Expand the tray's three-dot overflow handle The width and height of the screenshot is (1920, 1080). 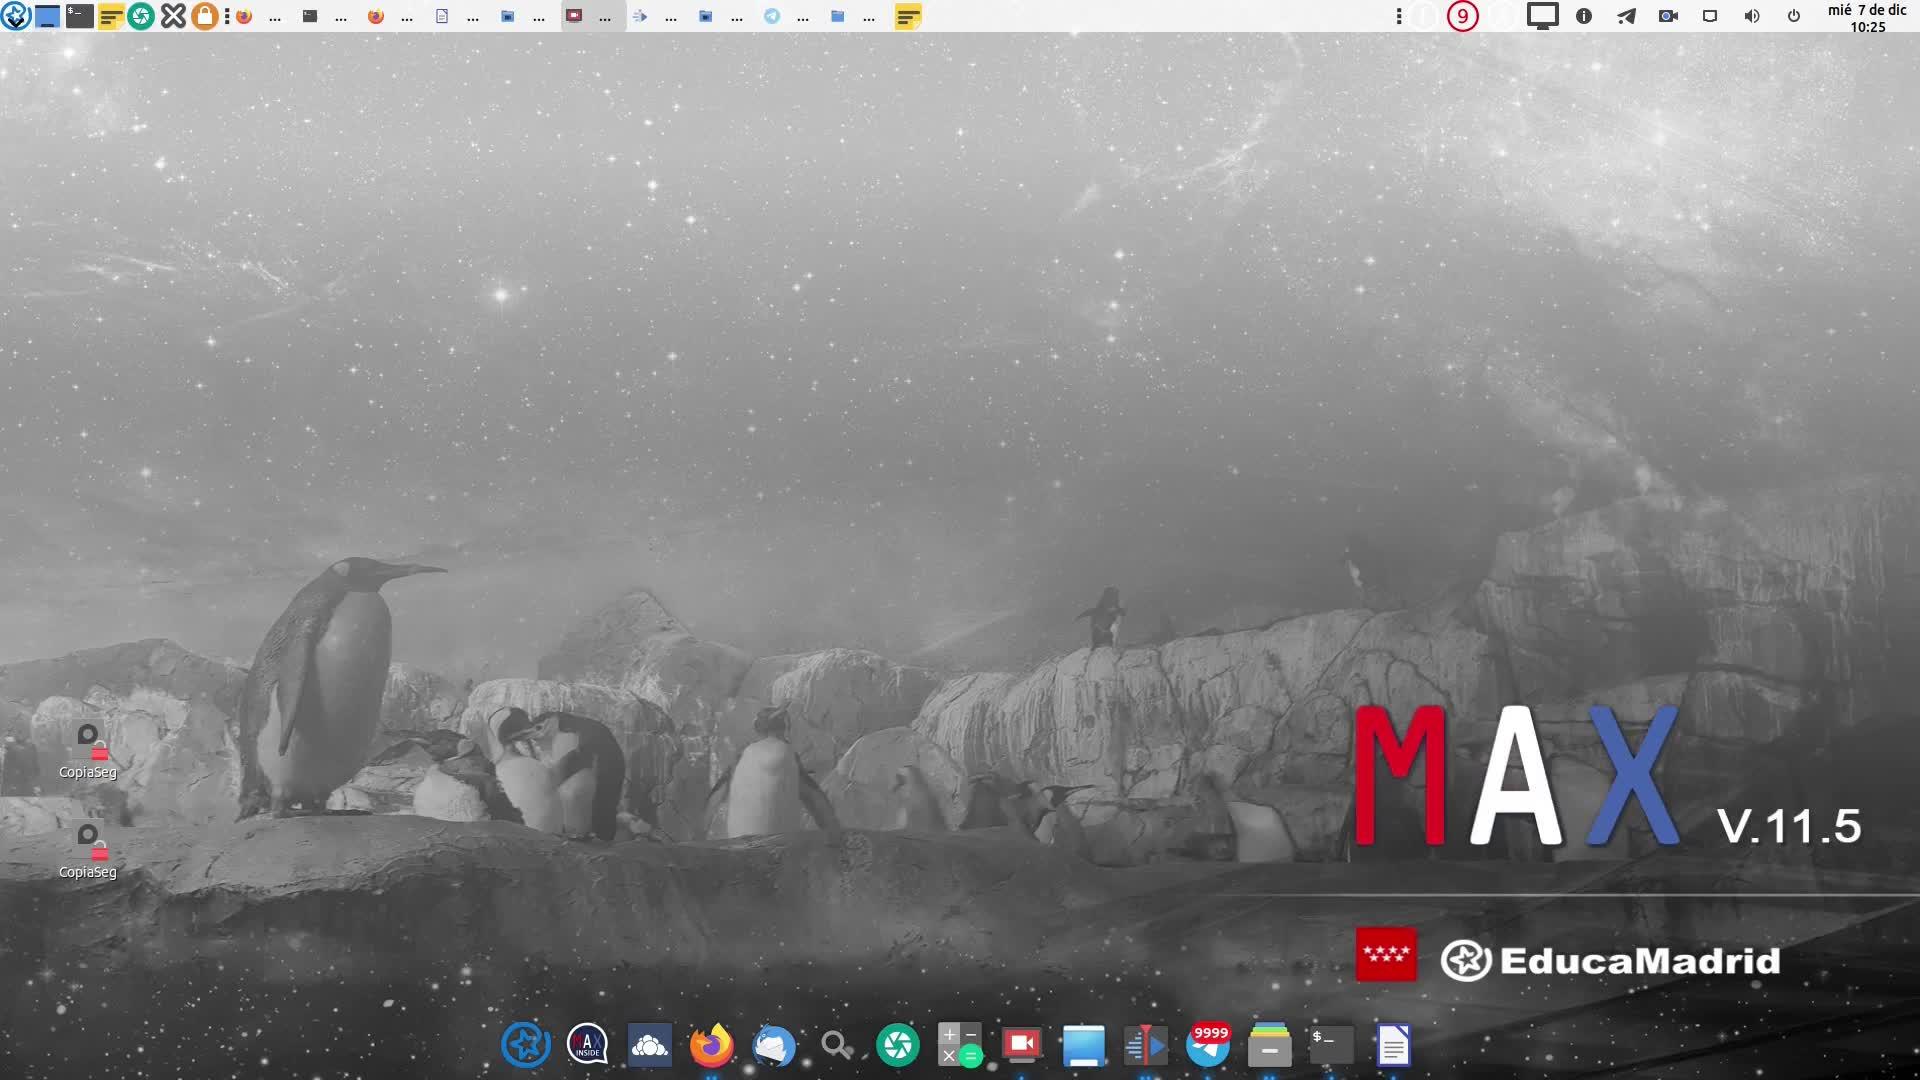coord(1398,16)
